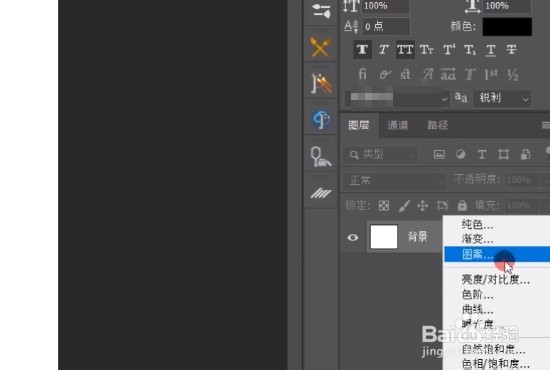This screenshot has width=550, height=370.
Task: Choose 色相/饱和度... from the menu
Action: tap(497, 364)
